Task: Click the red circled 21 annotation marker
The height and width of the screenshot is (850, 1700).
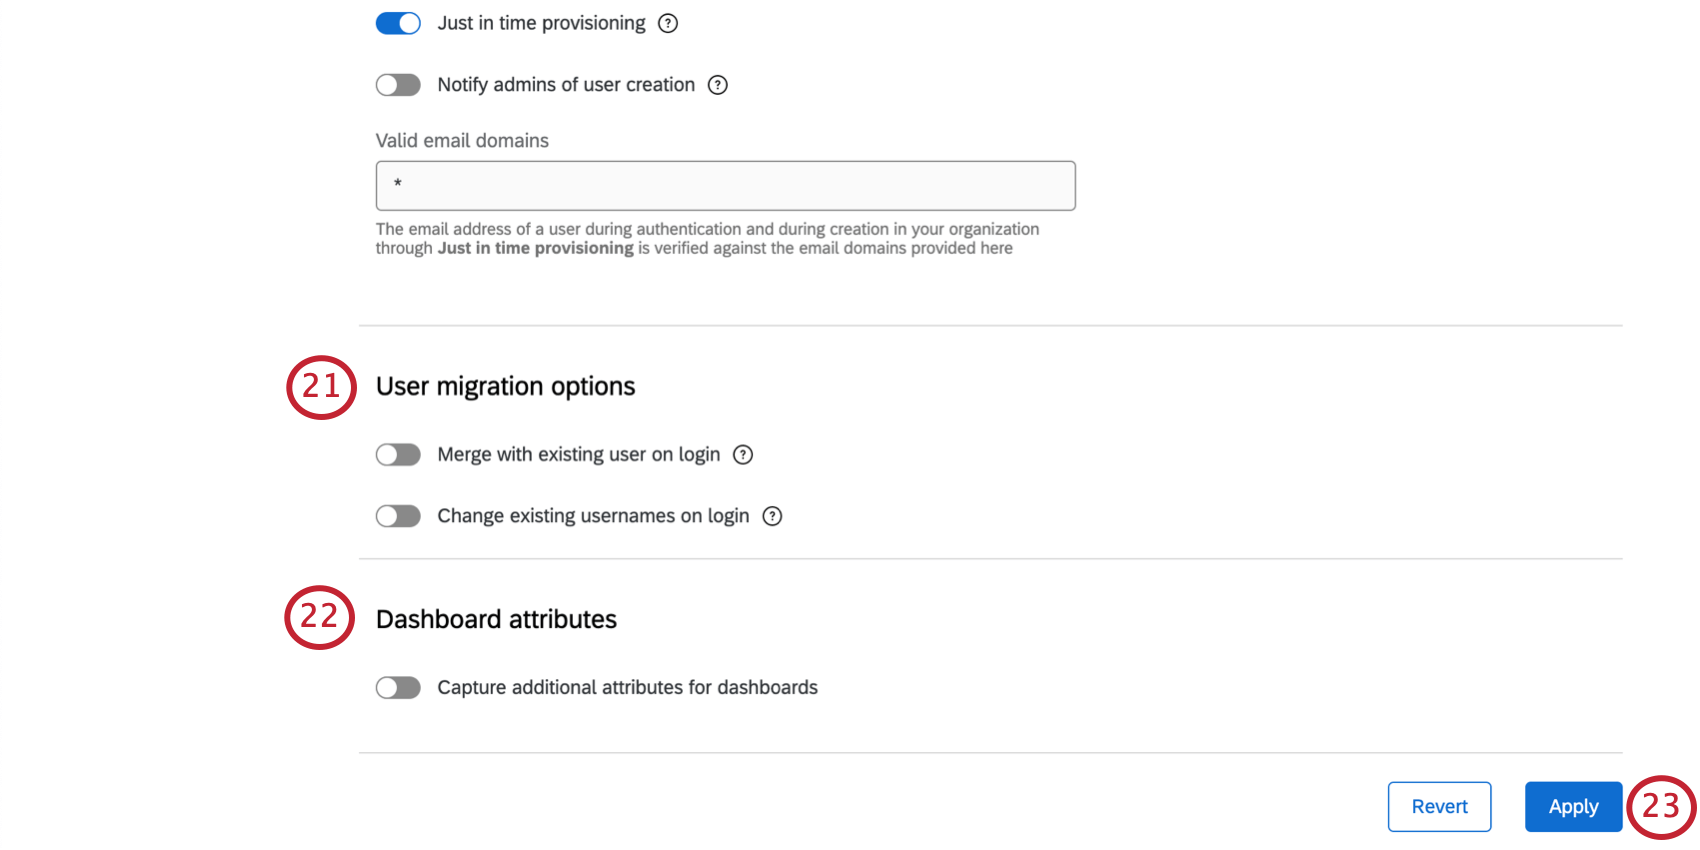Action: click(x=321, y=387)
